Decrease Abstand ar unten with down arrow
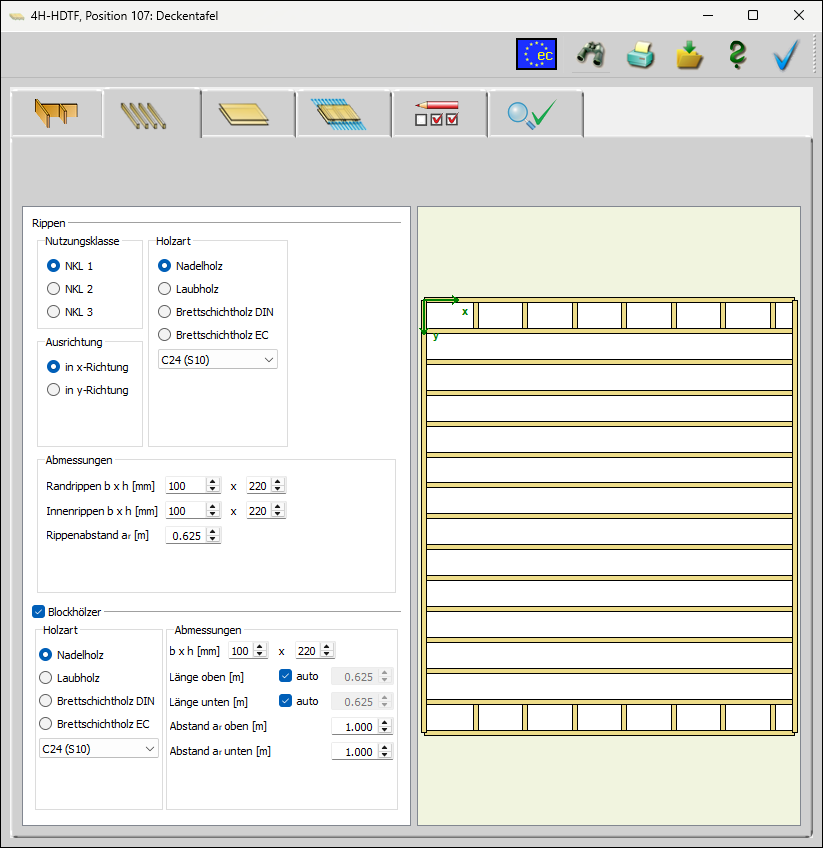 point(384,754)
